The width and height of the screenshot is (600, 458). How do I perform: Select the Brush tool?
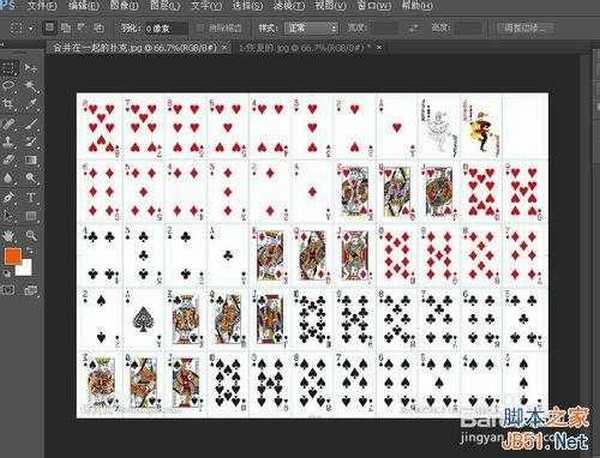click(29, 123)
